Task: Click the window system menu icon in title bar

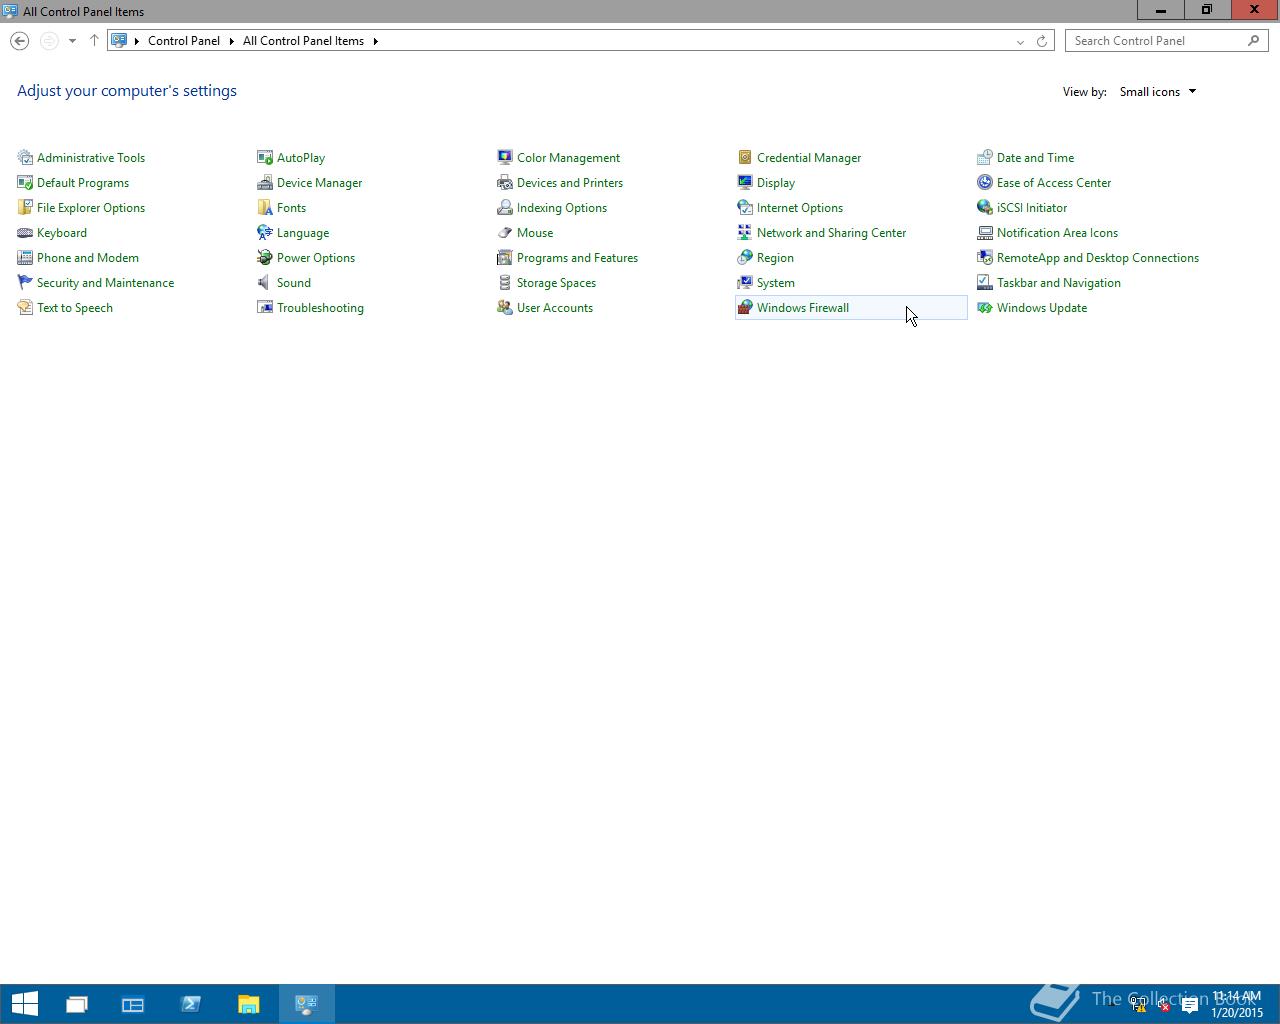Action: (10, 11)
